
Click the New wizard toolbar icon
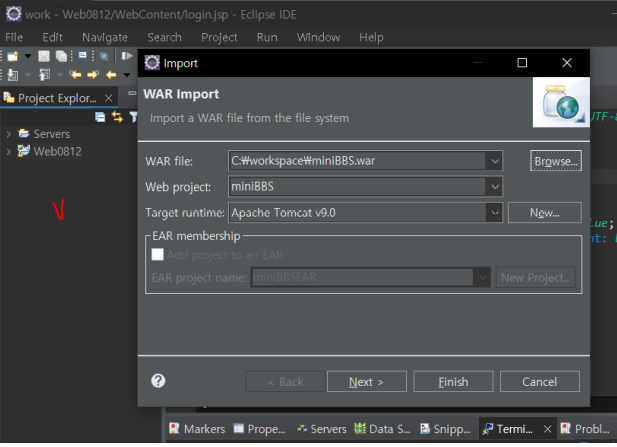point(13,56)
